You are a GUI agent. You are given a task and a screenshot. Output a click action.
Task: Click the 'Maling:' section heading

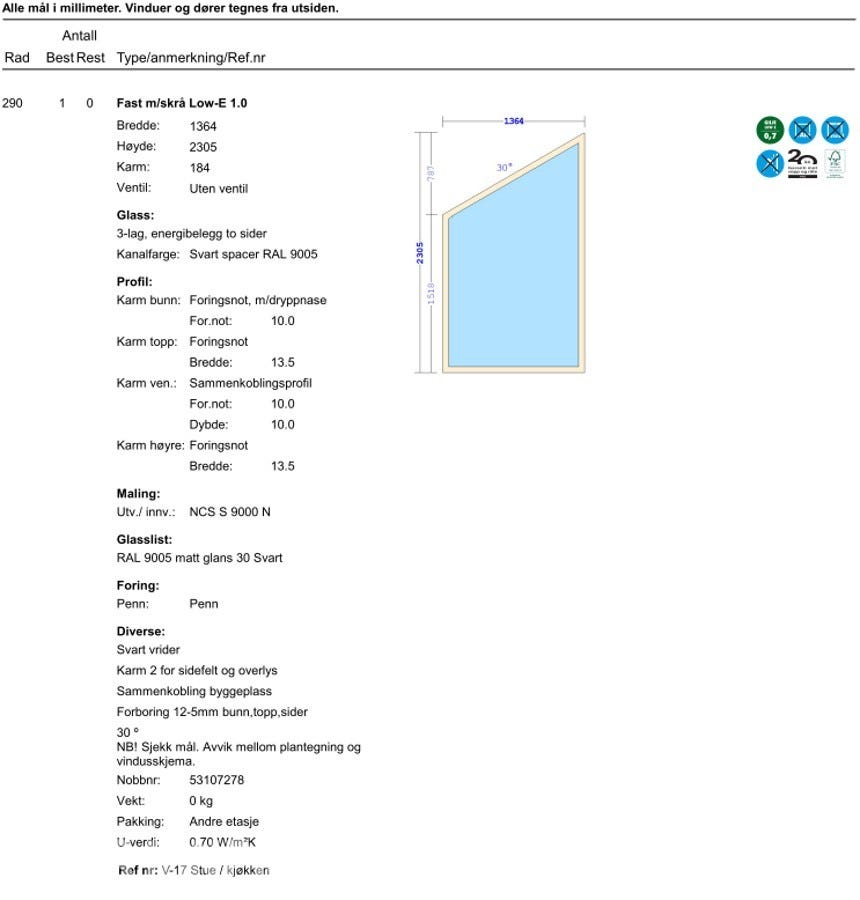pos(138,494)
